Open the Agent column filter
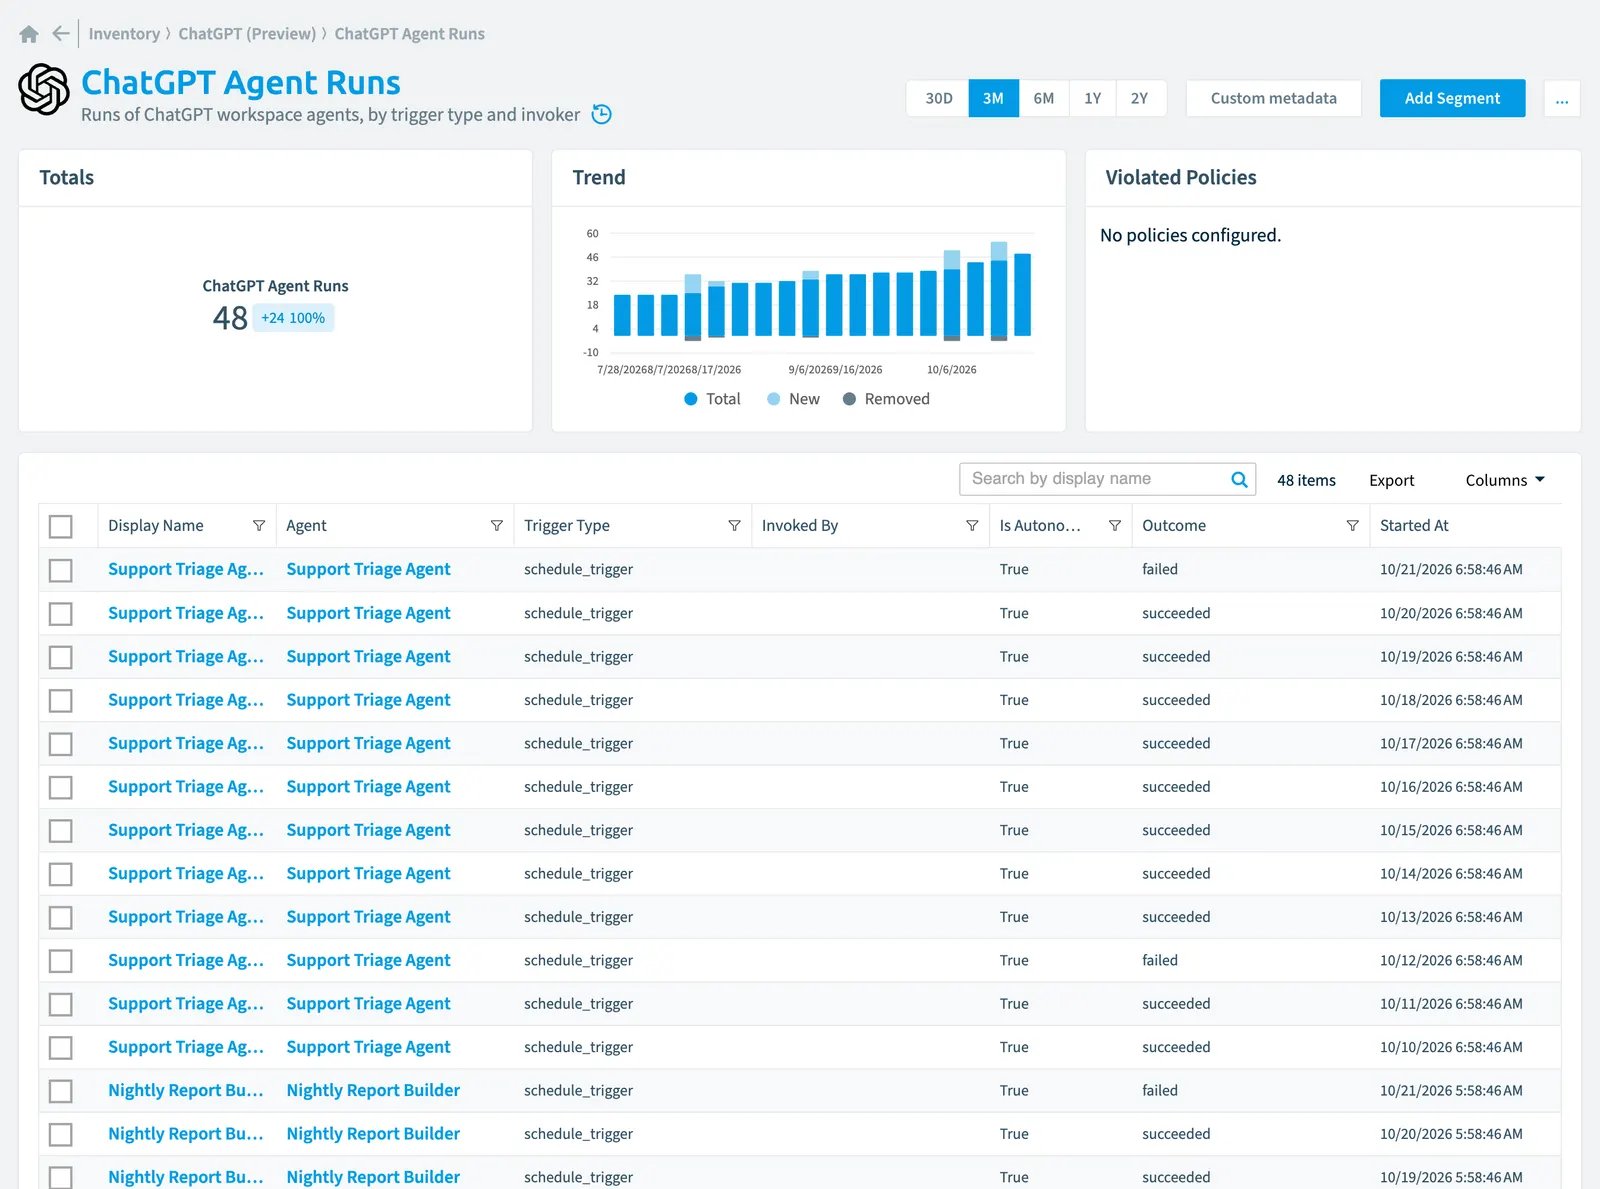Screen dimensions: 1600x1189 tap(497, 526)
